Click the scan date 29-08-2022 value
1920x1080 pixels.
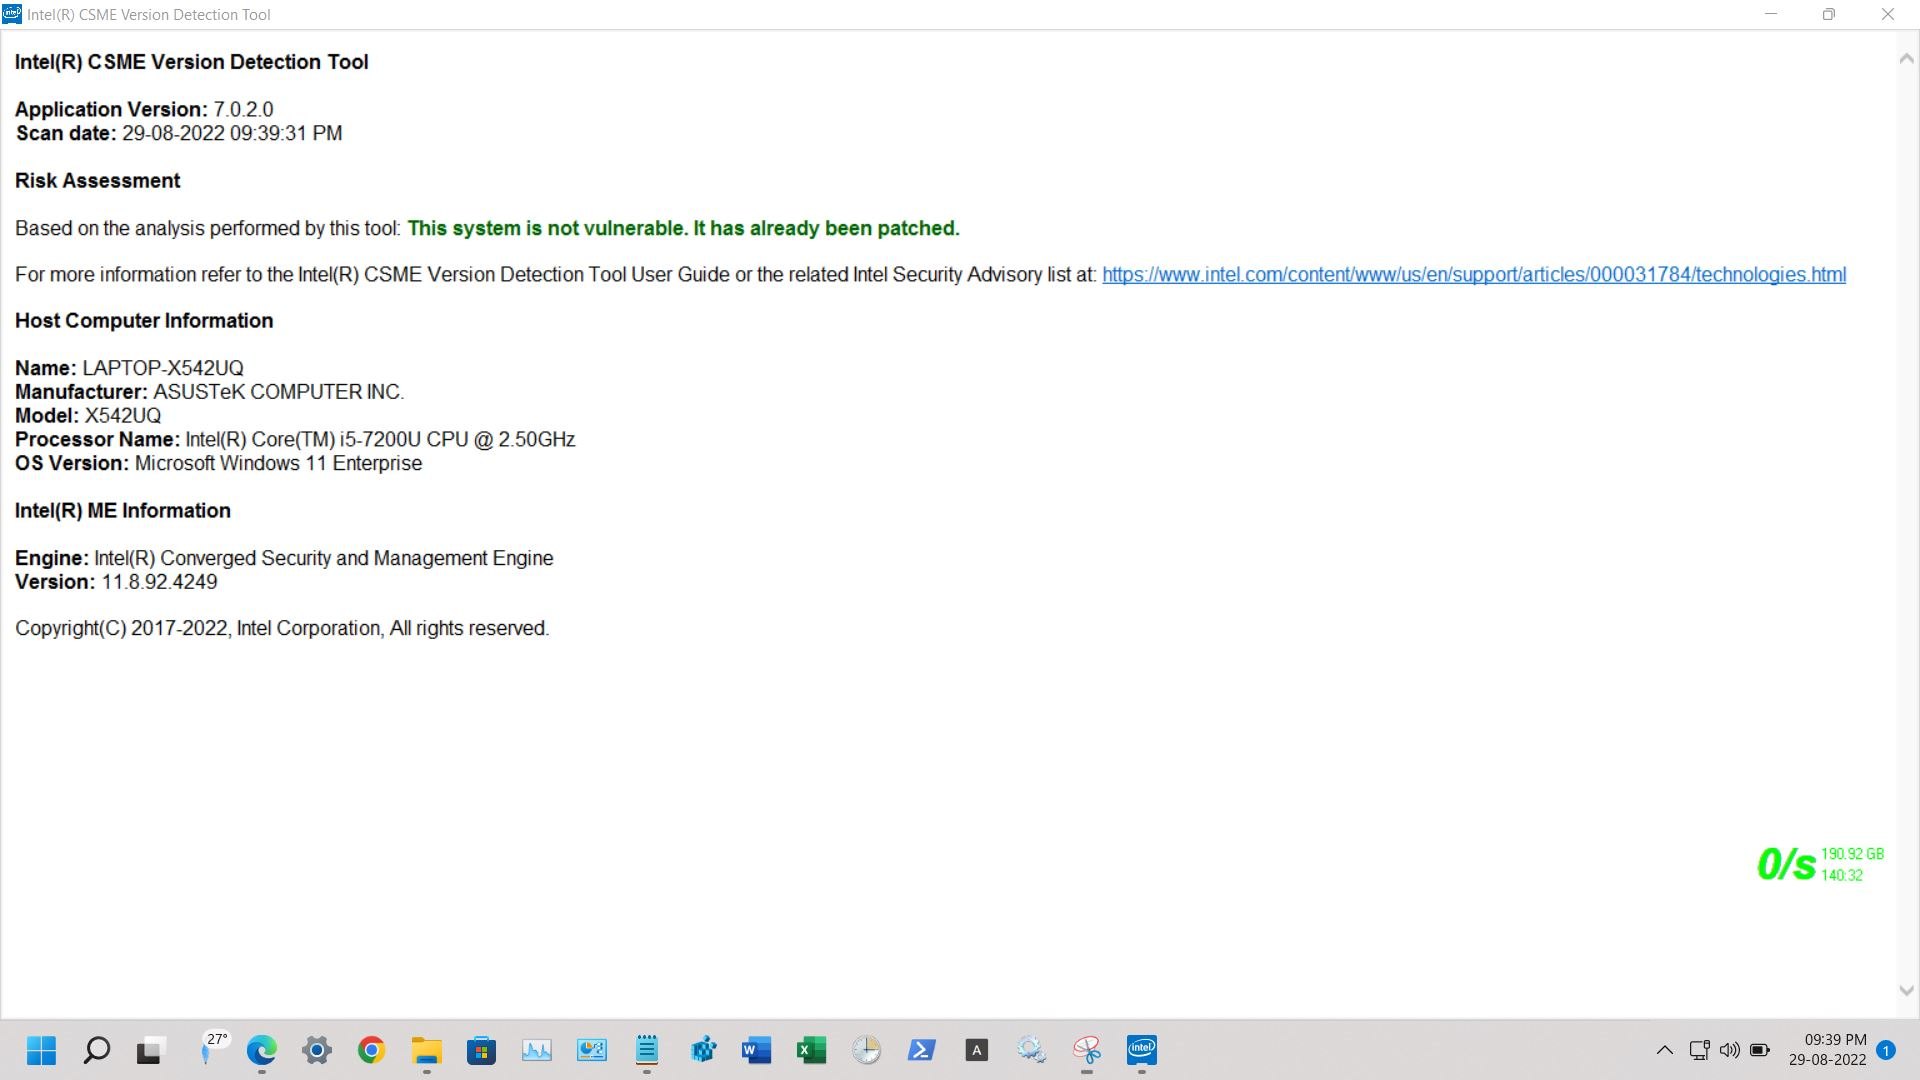[x=232, y=134]
